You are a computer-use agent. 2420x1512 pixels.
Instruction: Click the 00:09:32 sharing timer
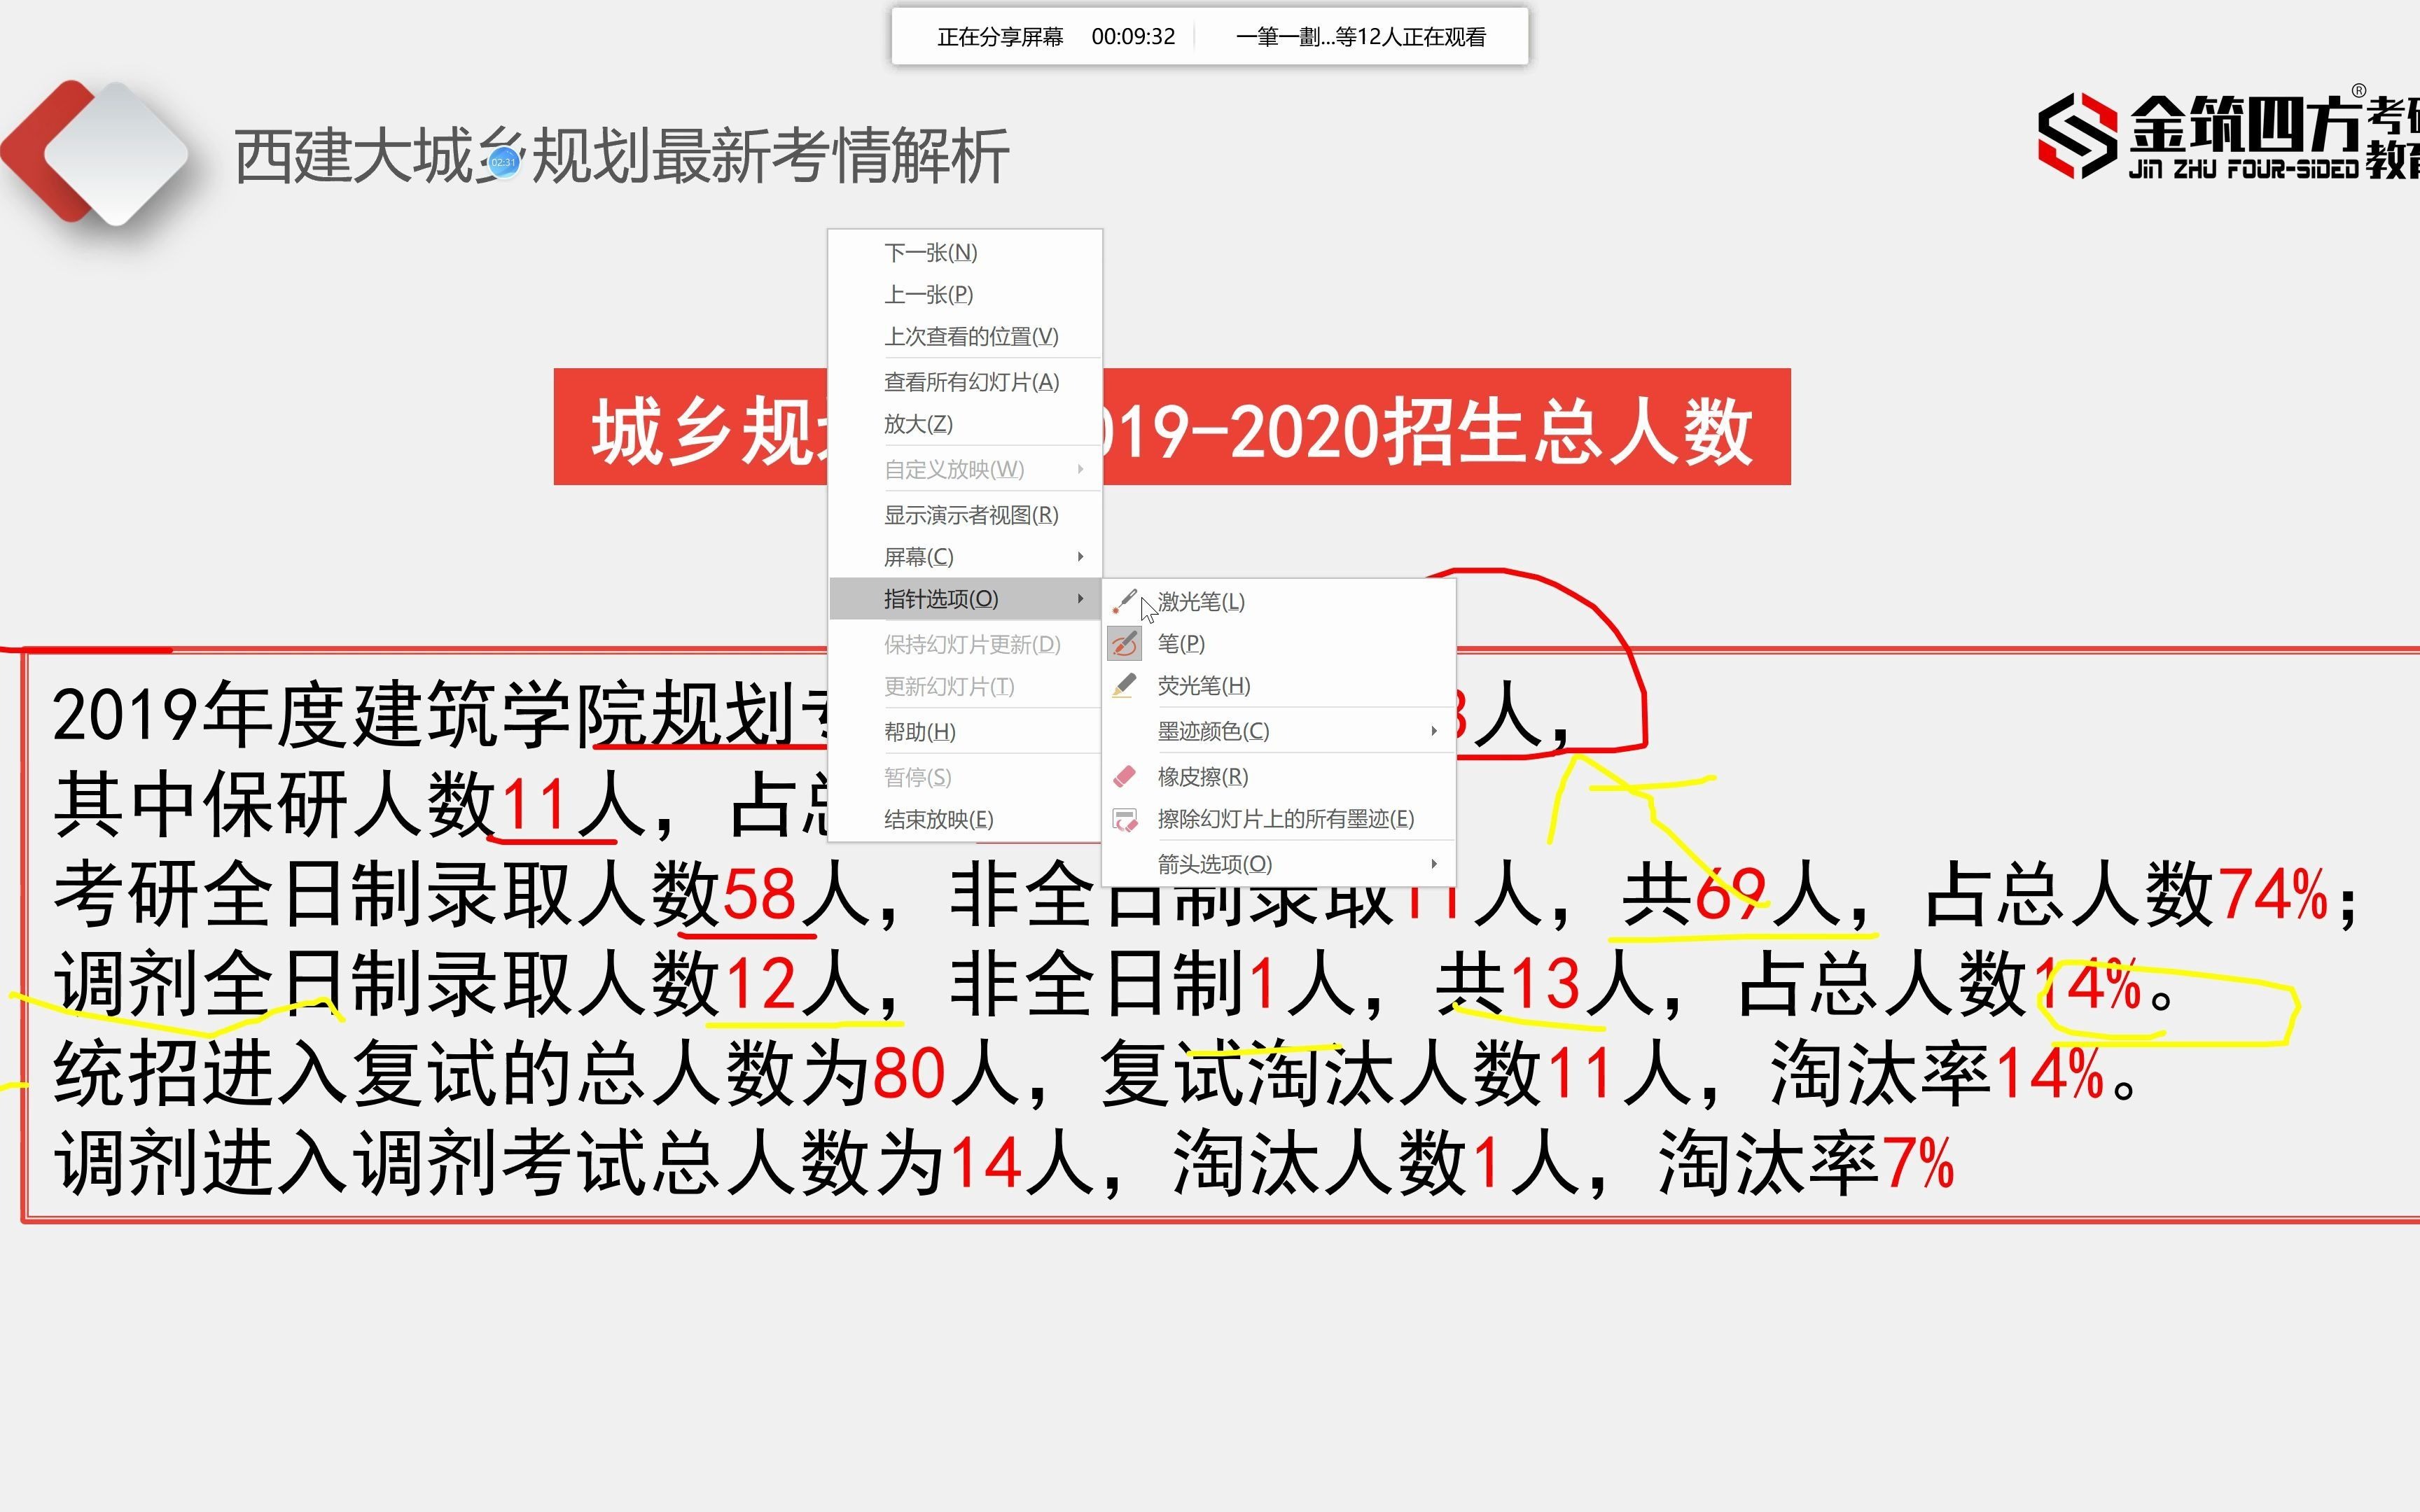click(x=1133, y=37)
